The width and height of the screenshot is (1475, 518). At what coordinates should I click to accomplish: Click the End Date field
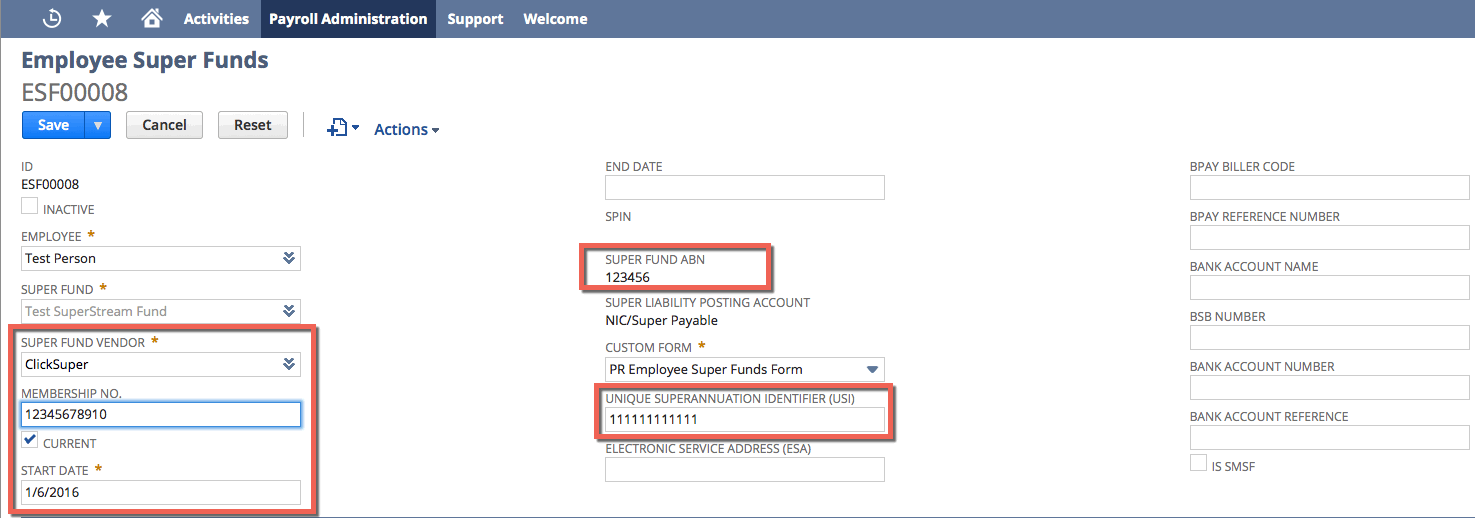pos(745,187)
